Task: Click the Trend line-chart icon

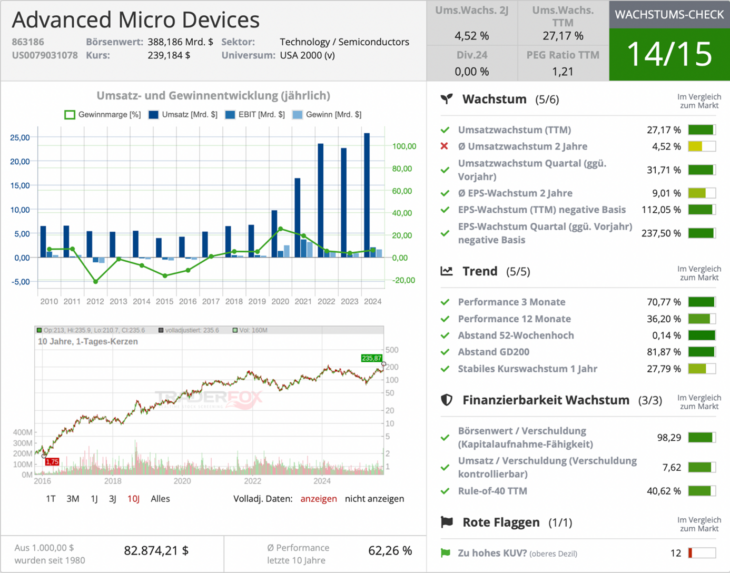Action: pyautogui.click(x=448, y=271)
